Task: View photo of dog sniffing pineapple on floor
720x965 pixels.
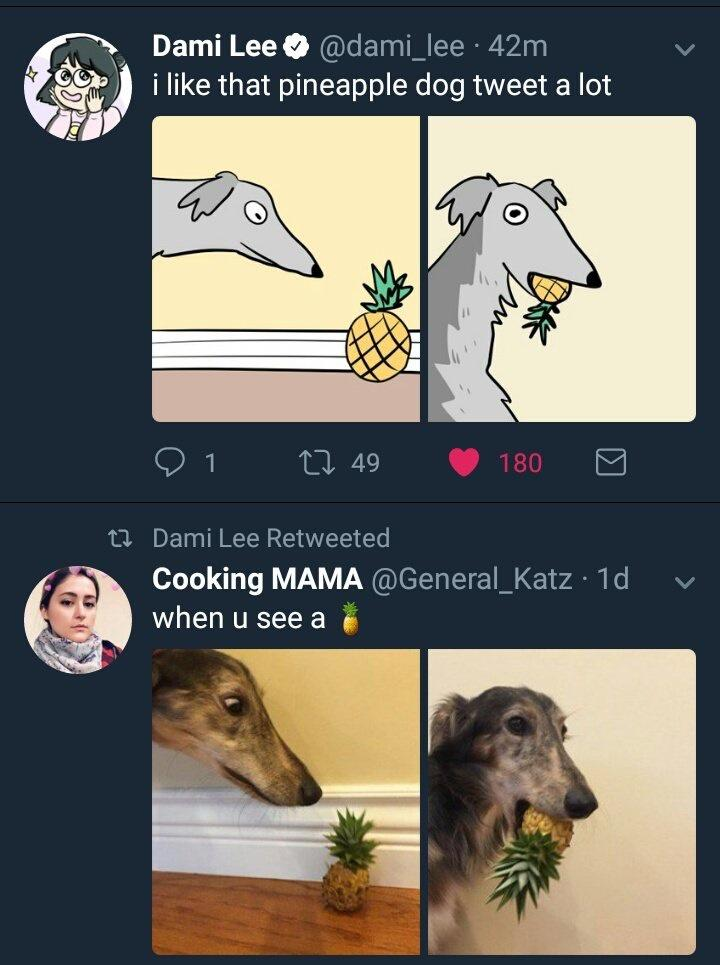Action: [286, 801]
